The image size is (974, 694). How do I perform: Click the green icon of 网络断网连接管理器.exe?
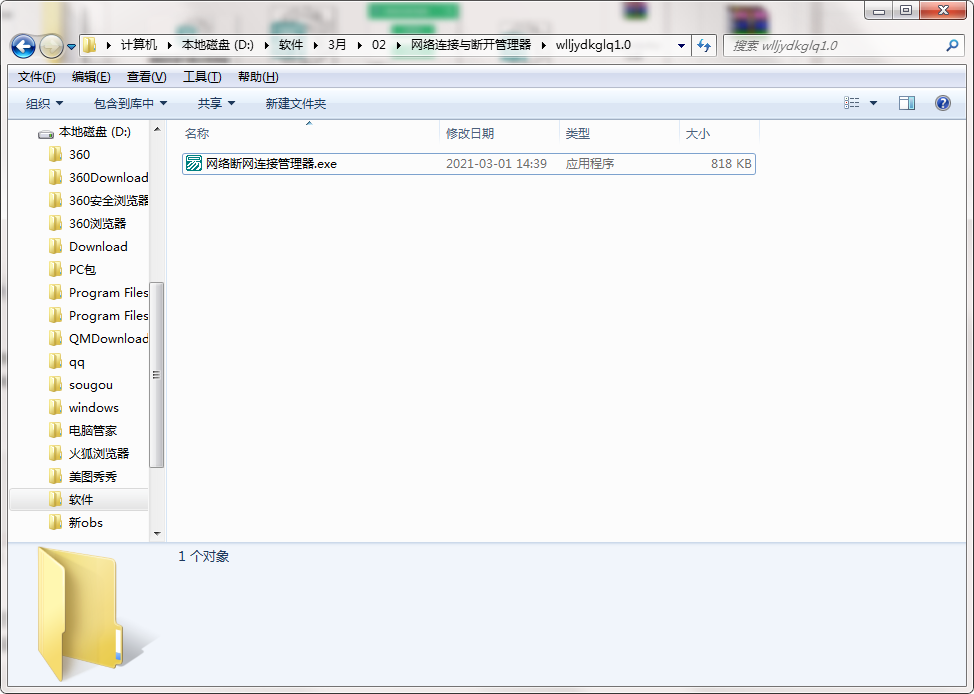(194, 163)
